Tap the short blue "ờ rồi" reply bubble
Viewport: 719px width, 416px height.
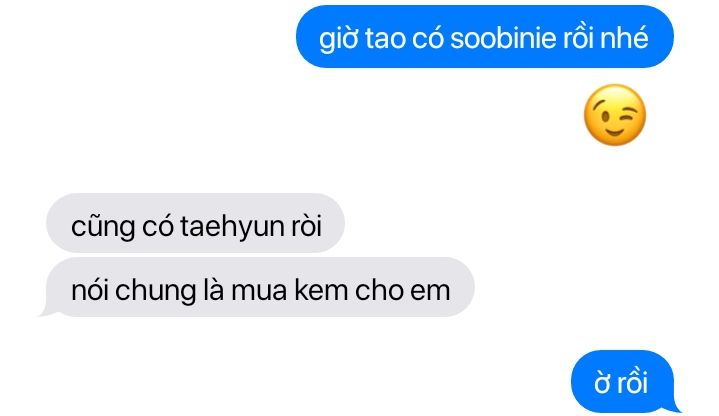pyautogui.click(x=623, y=381)
